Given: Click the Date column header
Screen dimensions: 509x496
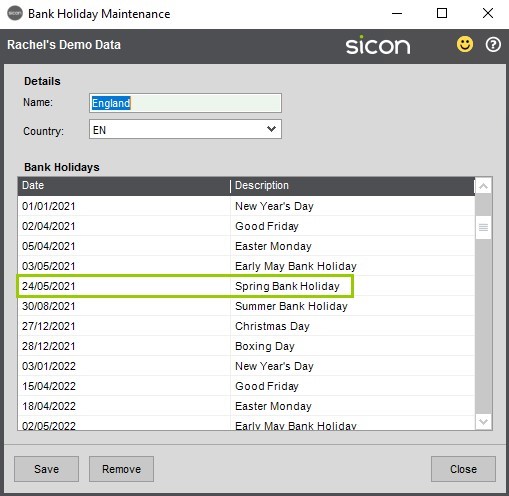Looking at the screenshot, I should tap(124, 186).
